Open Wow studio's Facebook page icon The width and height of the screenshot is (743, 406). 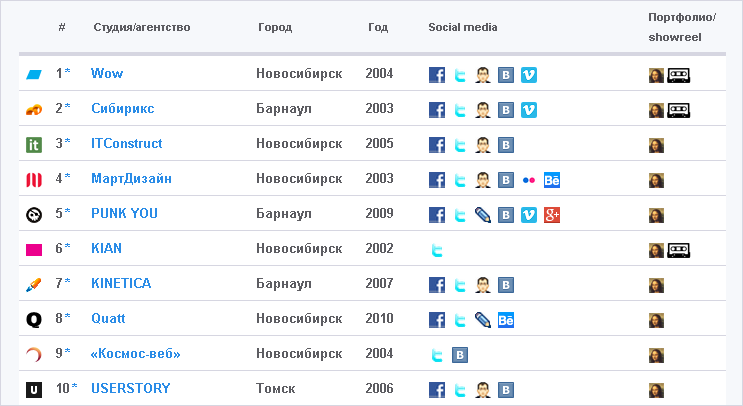[x=437, y=75]
